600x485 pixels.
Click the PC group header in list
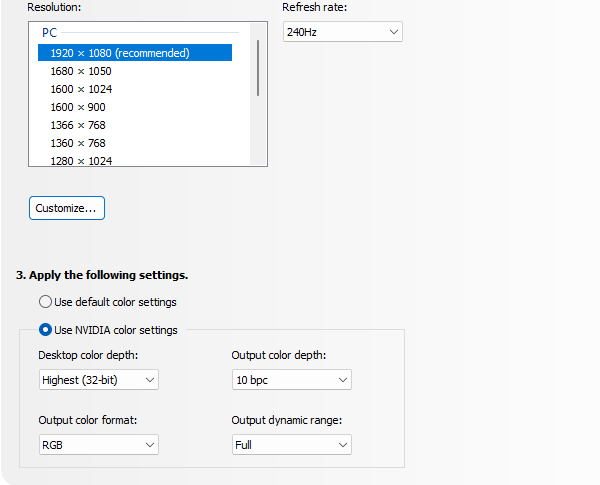point(49,33)
